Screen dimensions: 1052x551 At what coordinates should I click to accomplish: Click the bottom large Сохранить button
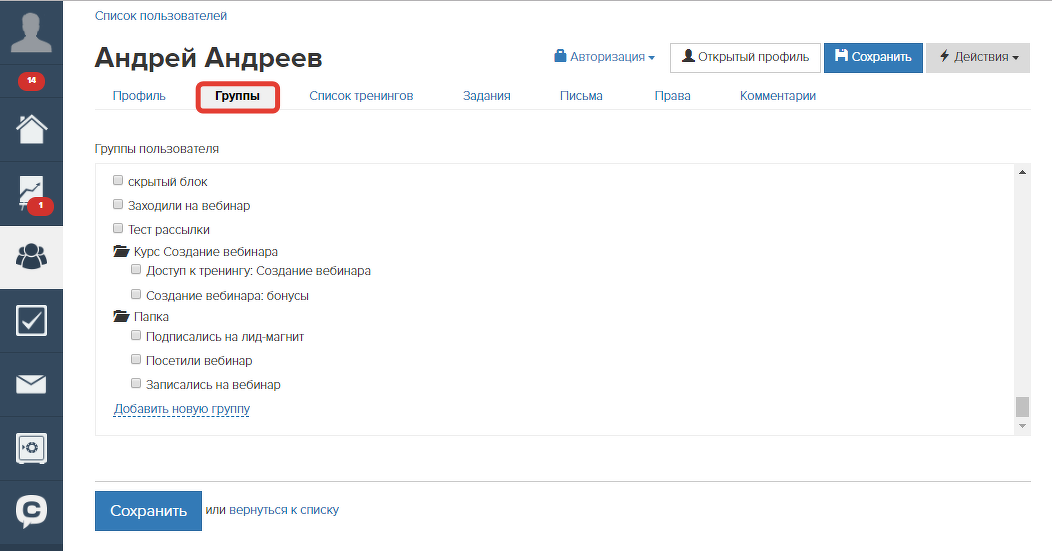[148, 511]
